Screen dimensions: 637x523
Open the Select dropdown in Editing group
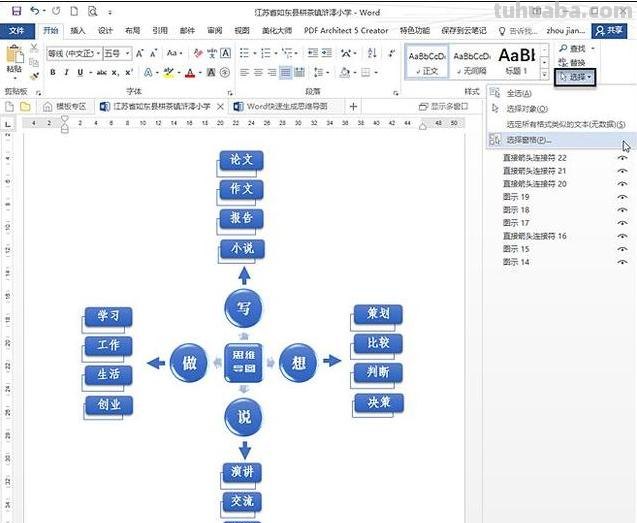[x=575, y=77]
